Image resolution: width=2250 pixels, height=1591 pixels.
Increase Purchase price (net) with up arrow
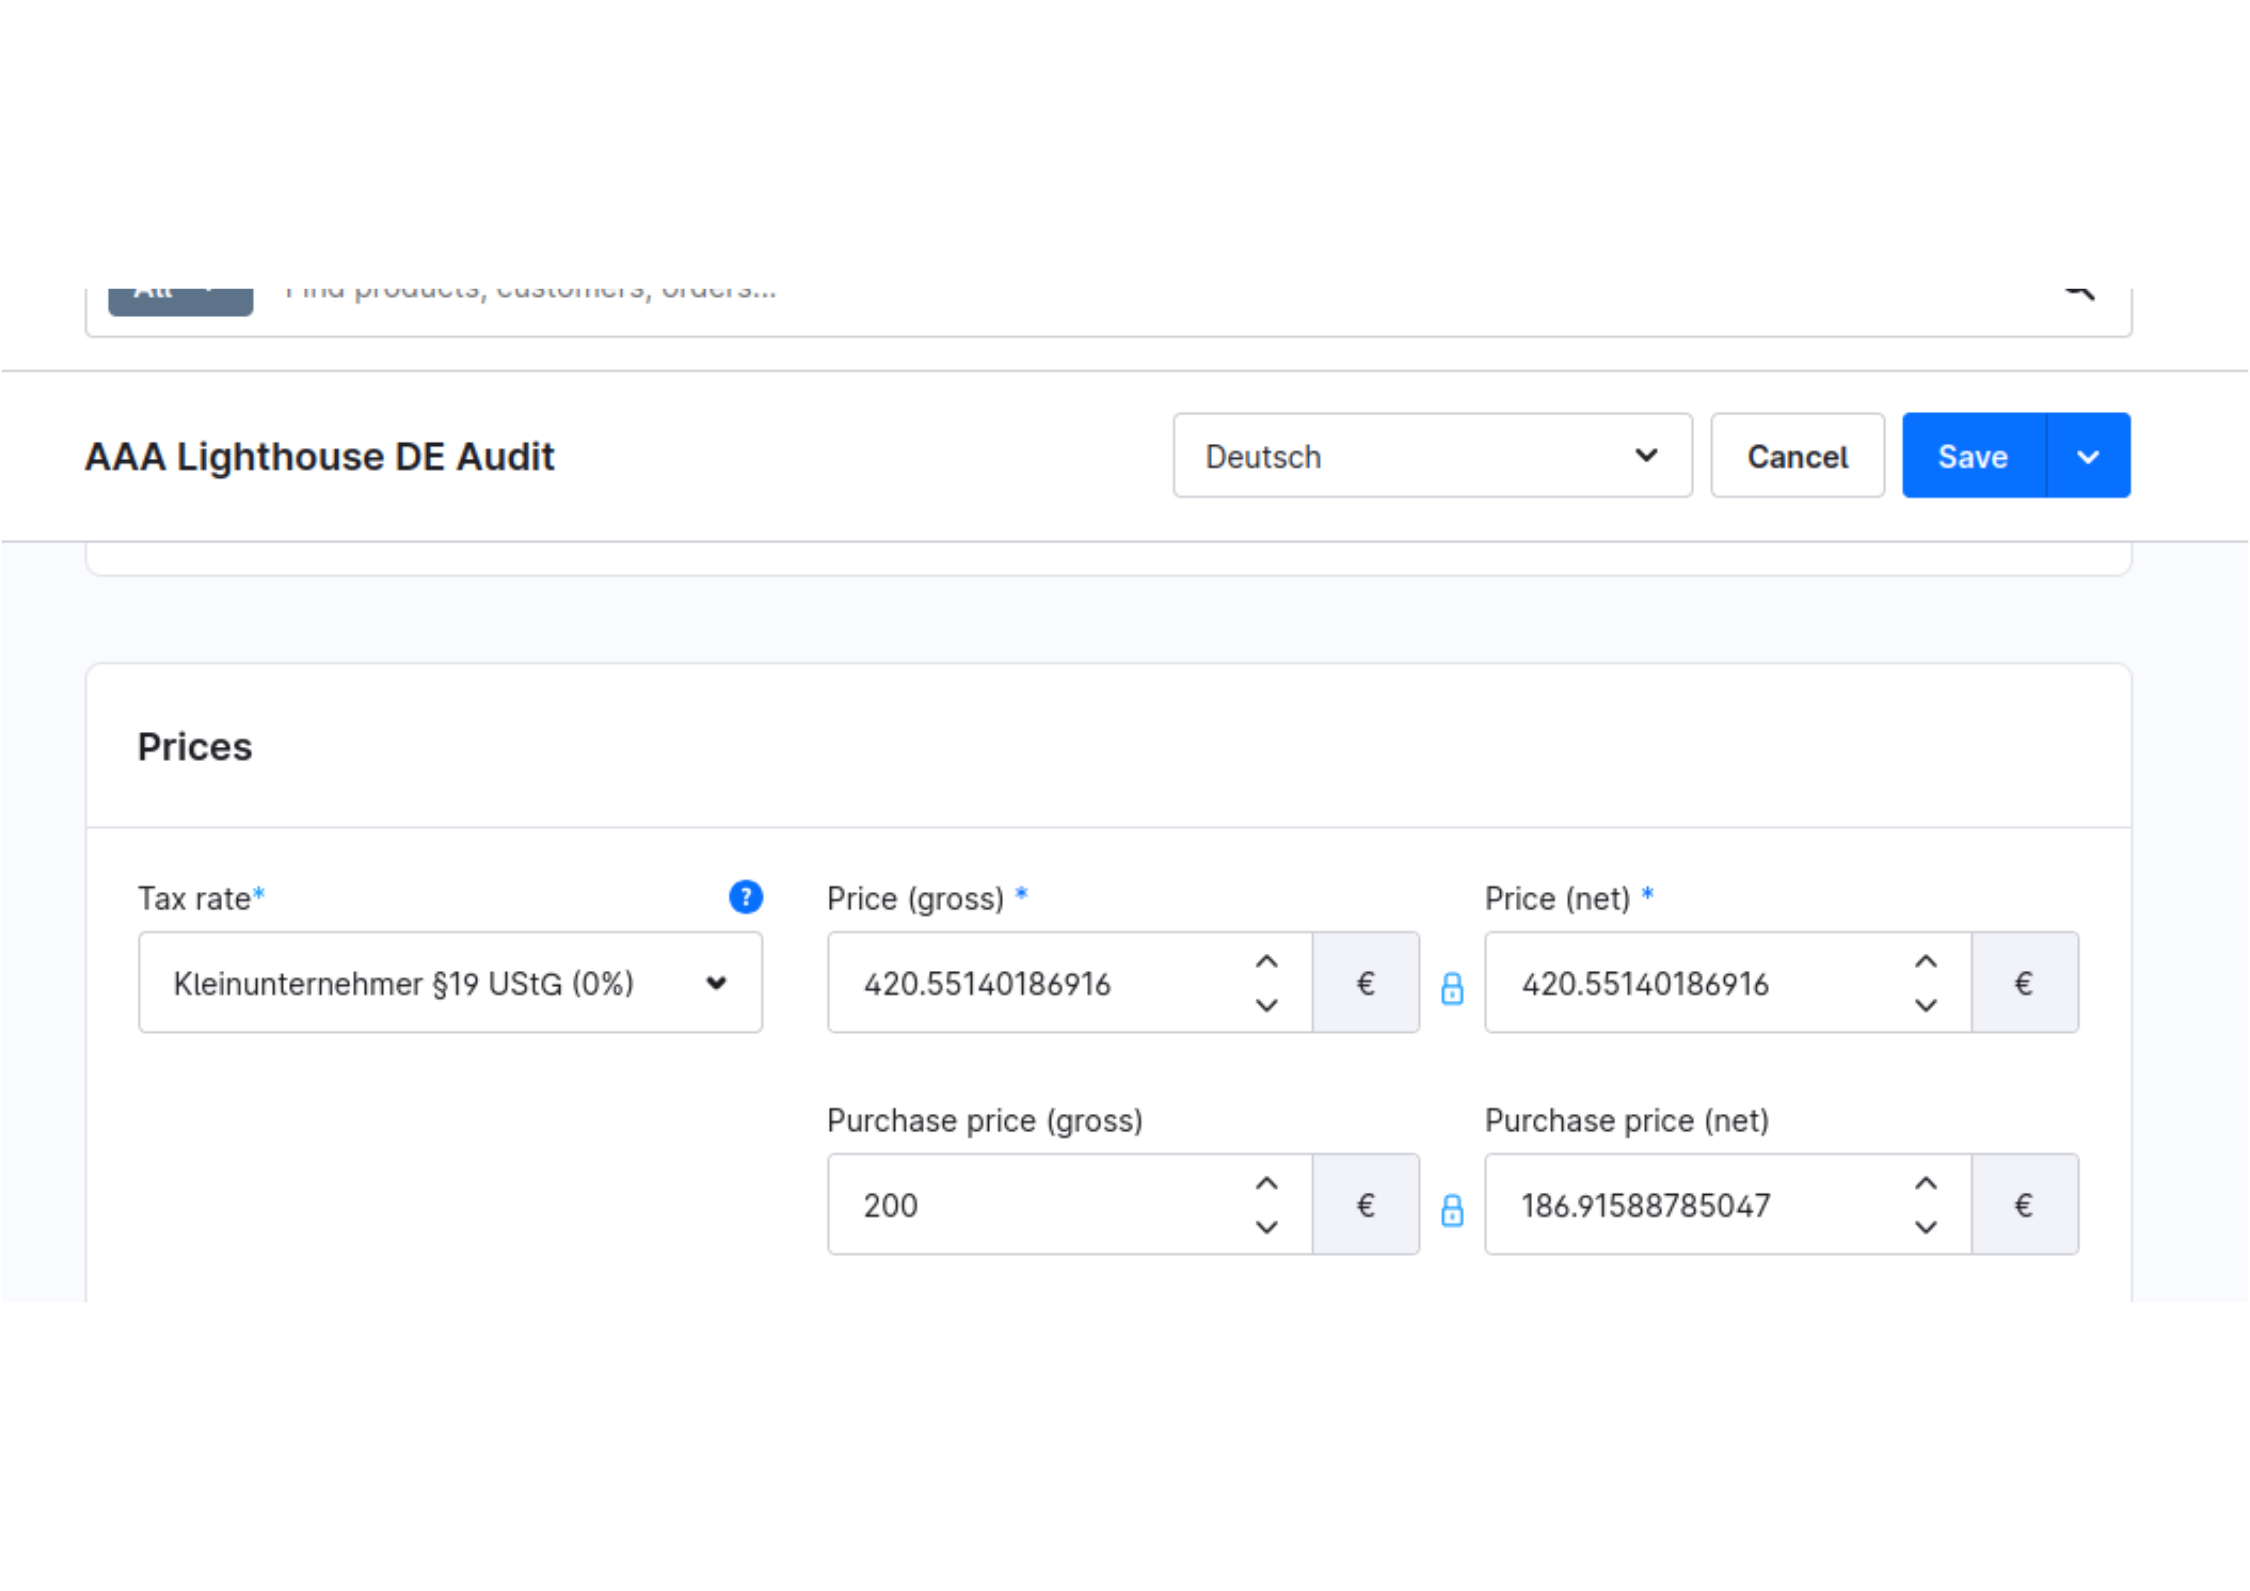tap(1925, 1183)
